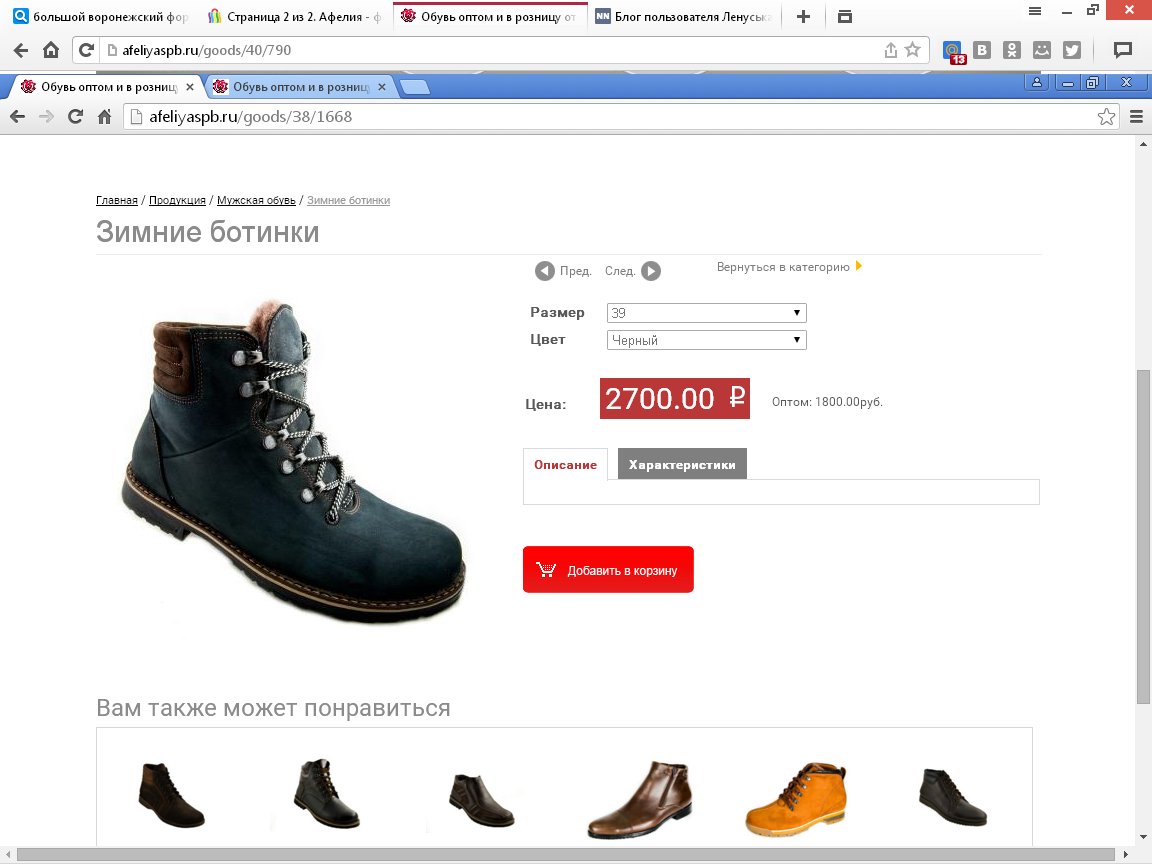Open mail extension icon with 13 badge
1152x864 pixels.
[x=953, y=51]
